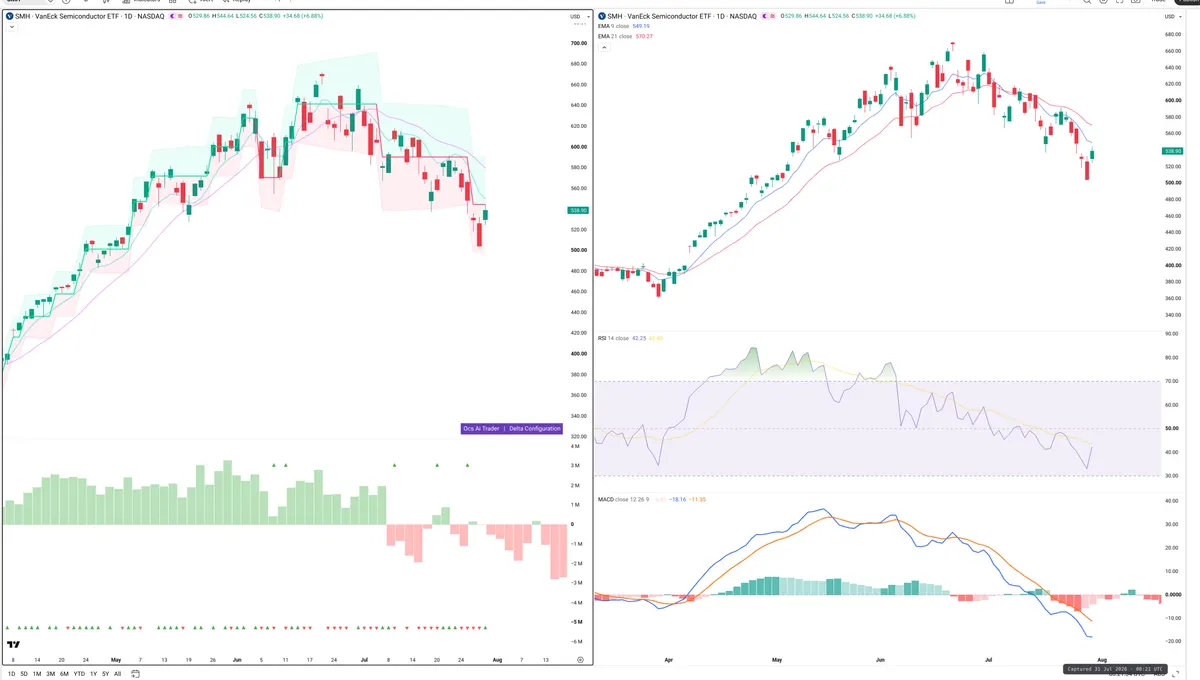
Task: Select All time range
Action: (x=117, y=674)
